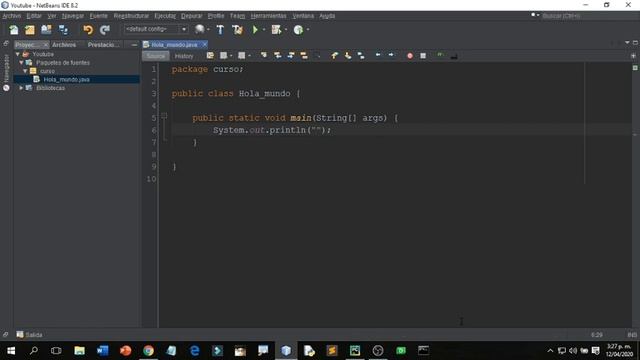Open Chrome from the taskbar

[149, 351]
